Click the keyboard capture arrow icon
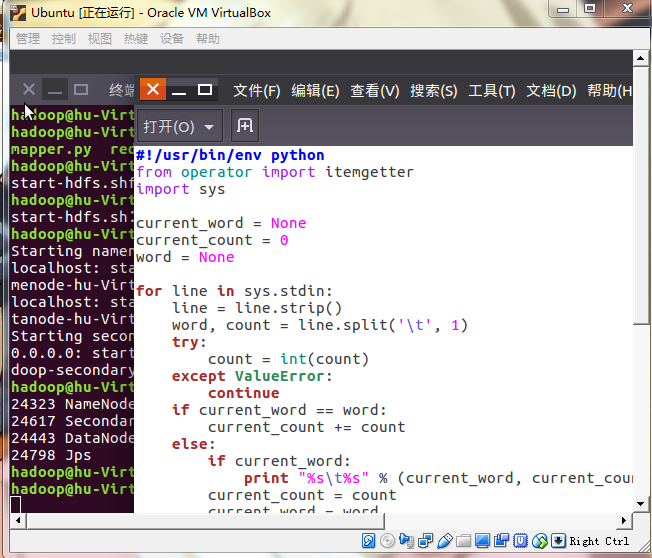This screenshot has width=652, height=558. pyautogui.click(x=558, y=541)
